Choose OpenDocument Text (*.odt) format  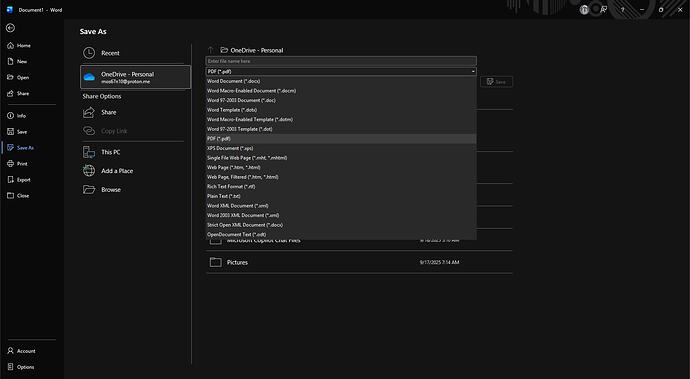341,235
